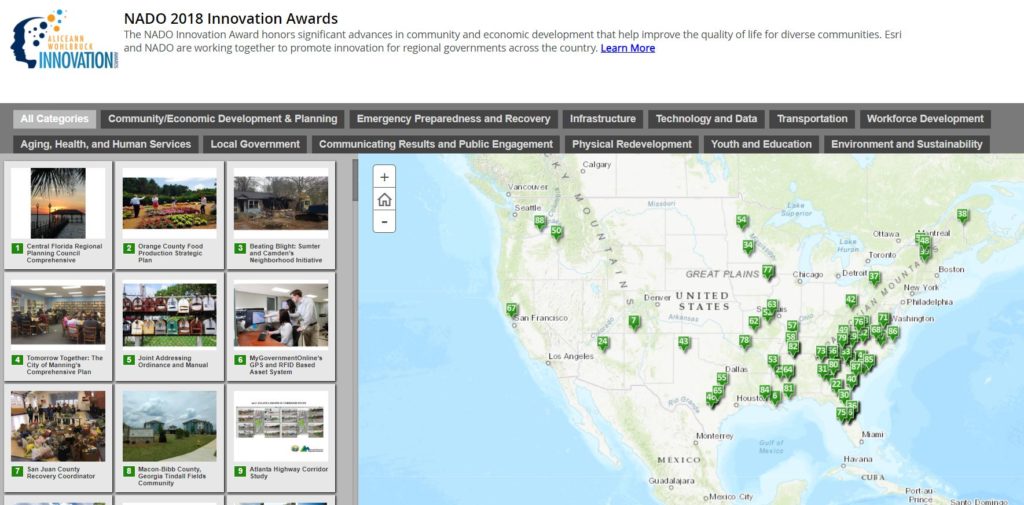
Task: Zoom out on the map
Action: [x=384, y=222]
